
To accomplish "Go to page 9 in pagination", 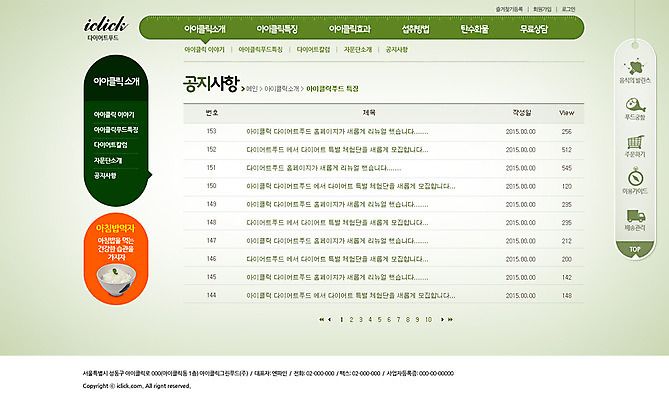I will pyautogui.click(x=417, y=319).
